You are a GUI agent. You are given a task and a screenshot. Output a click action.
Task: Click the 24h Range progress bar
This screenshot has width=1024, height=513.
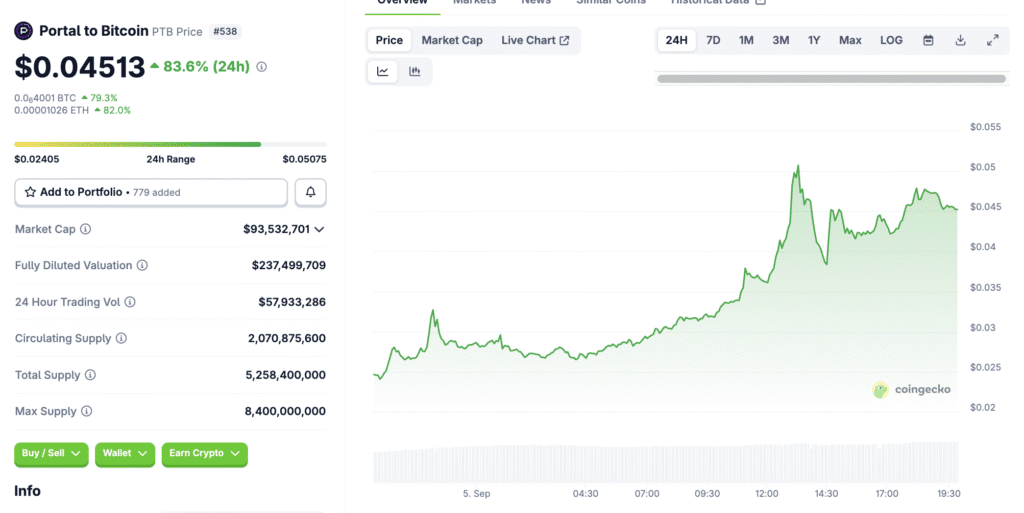[x=170, y=144]
